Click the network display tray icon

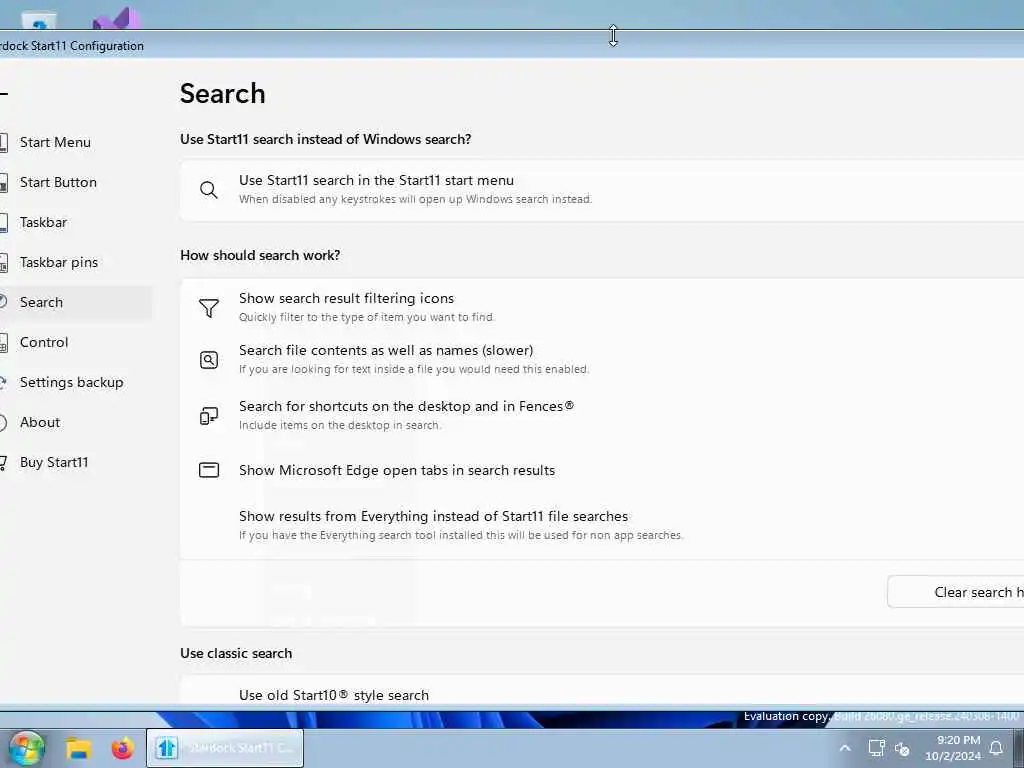coord(876,748)
